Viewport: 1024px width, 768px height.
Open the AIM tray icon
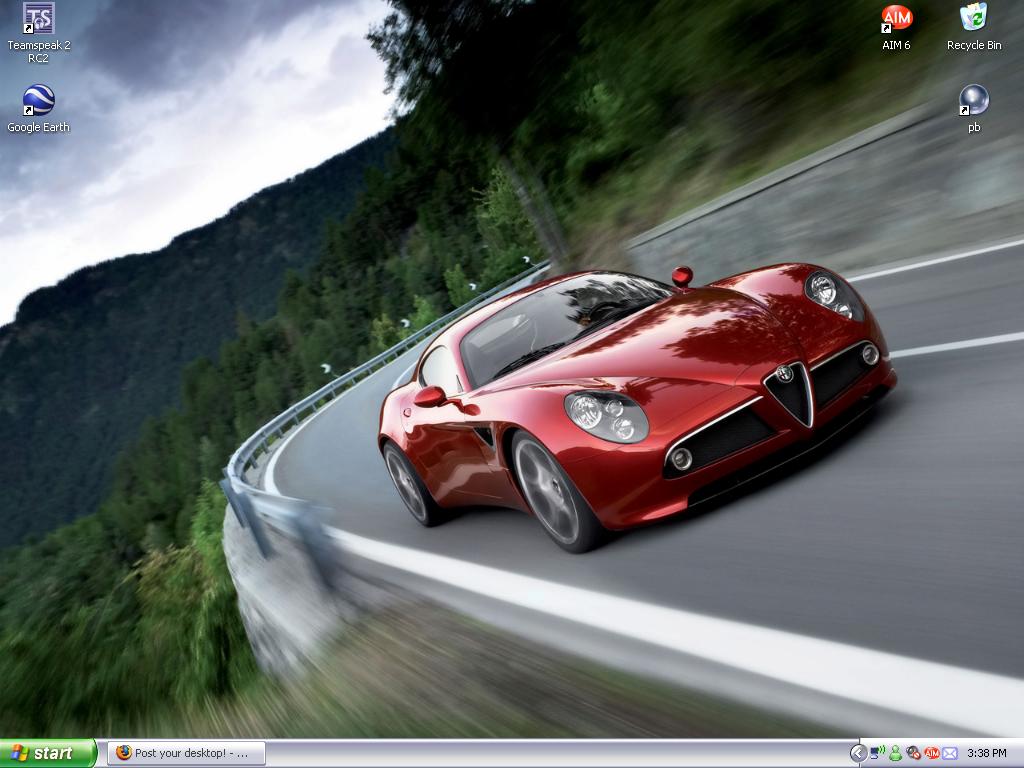932,753
